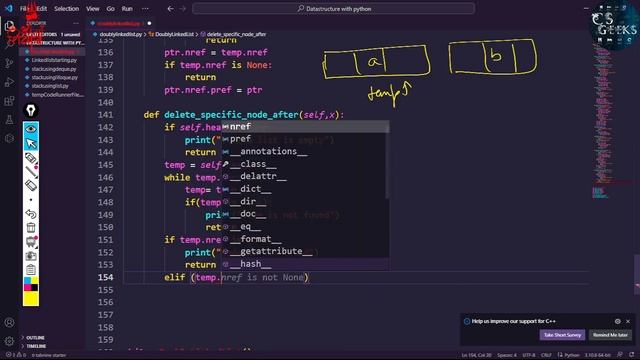Viewport: 640px width, 360px height.
Task: Select the cursor arrow annotation tool
Action: tap(31, 143)
